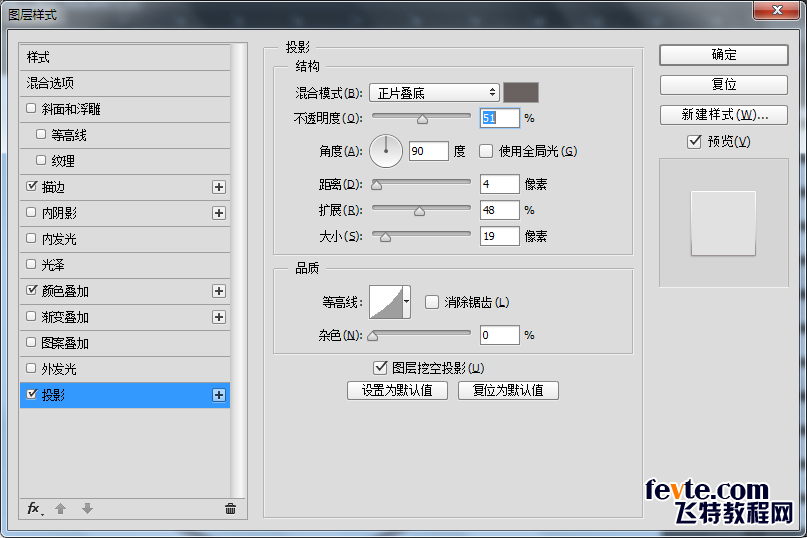This screenshot has height=538, width=807.
Task: Toggle 消除锯齿 checkbox
Action: [x=432, y=302]
